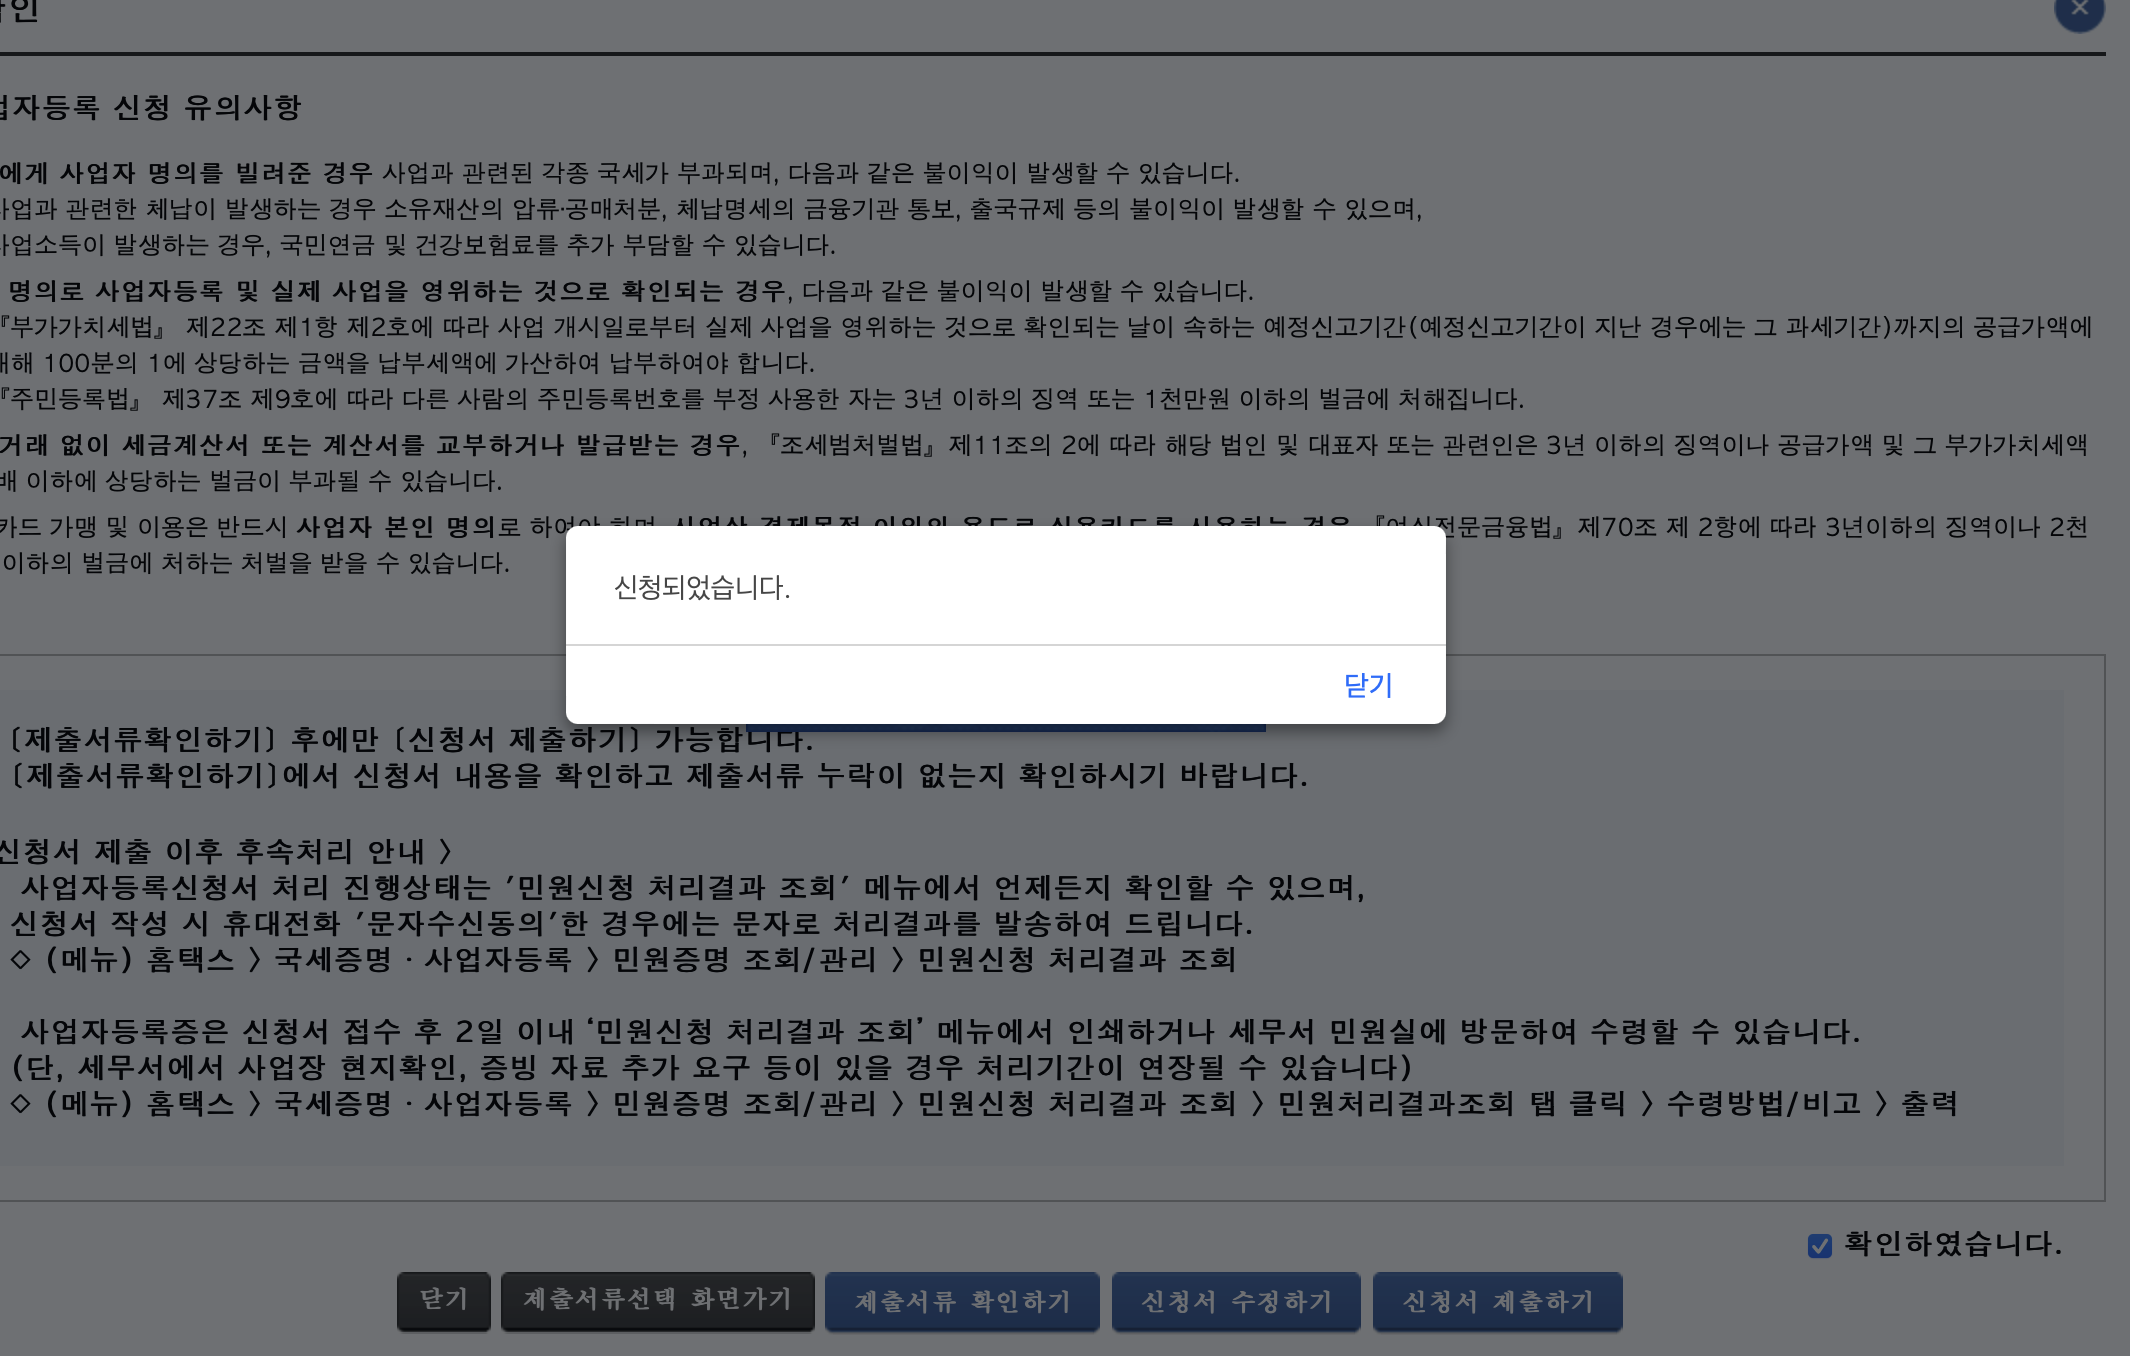
Task: Click the 신청 유의사항 heading
Action: click(x=150, y=107)
